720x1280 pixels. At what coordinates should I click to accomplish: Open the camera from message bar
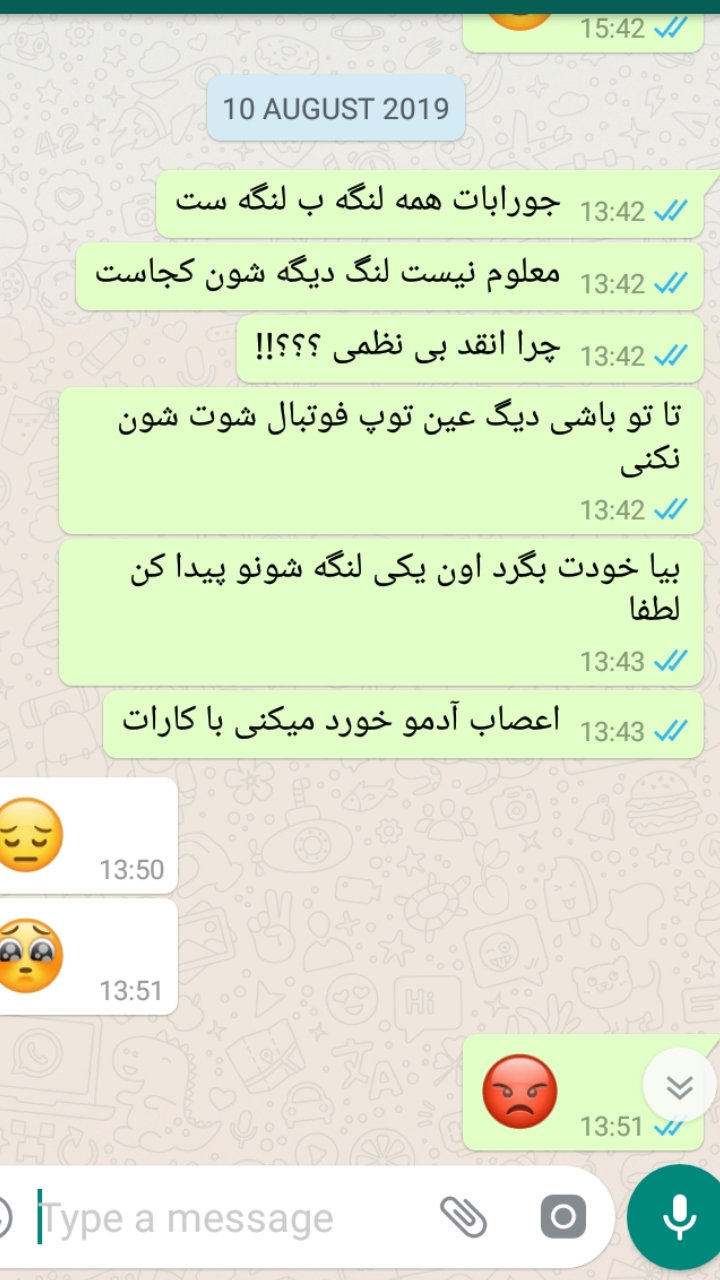click(563, 1217)
